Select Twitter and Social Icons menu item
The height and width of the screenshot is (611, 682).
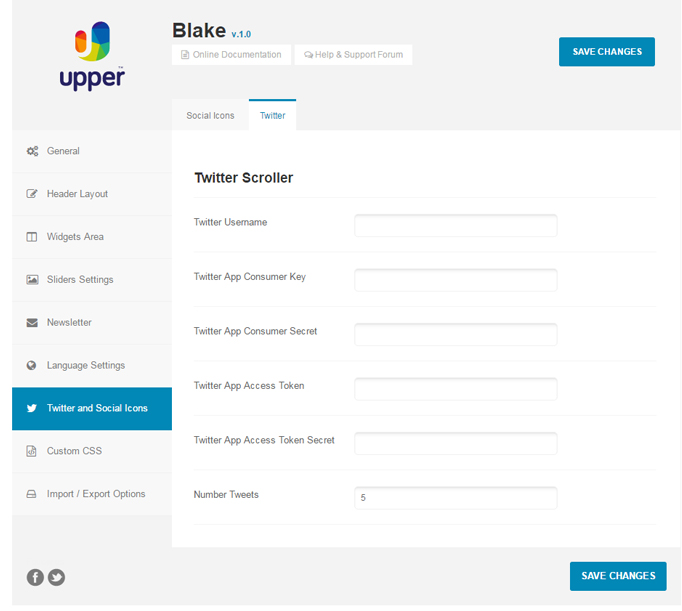click(x=96, y=408)
